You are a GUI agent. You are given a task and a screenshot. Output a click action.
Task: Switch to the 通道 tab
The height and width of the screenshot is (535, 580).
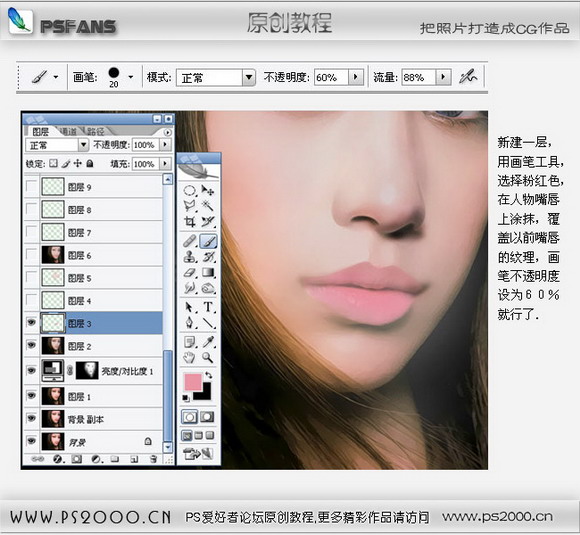pos(69,131)
